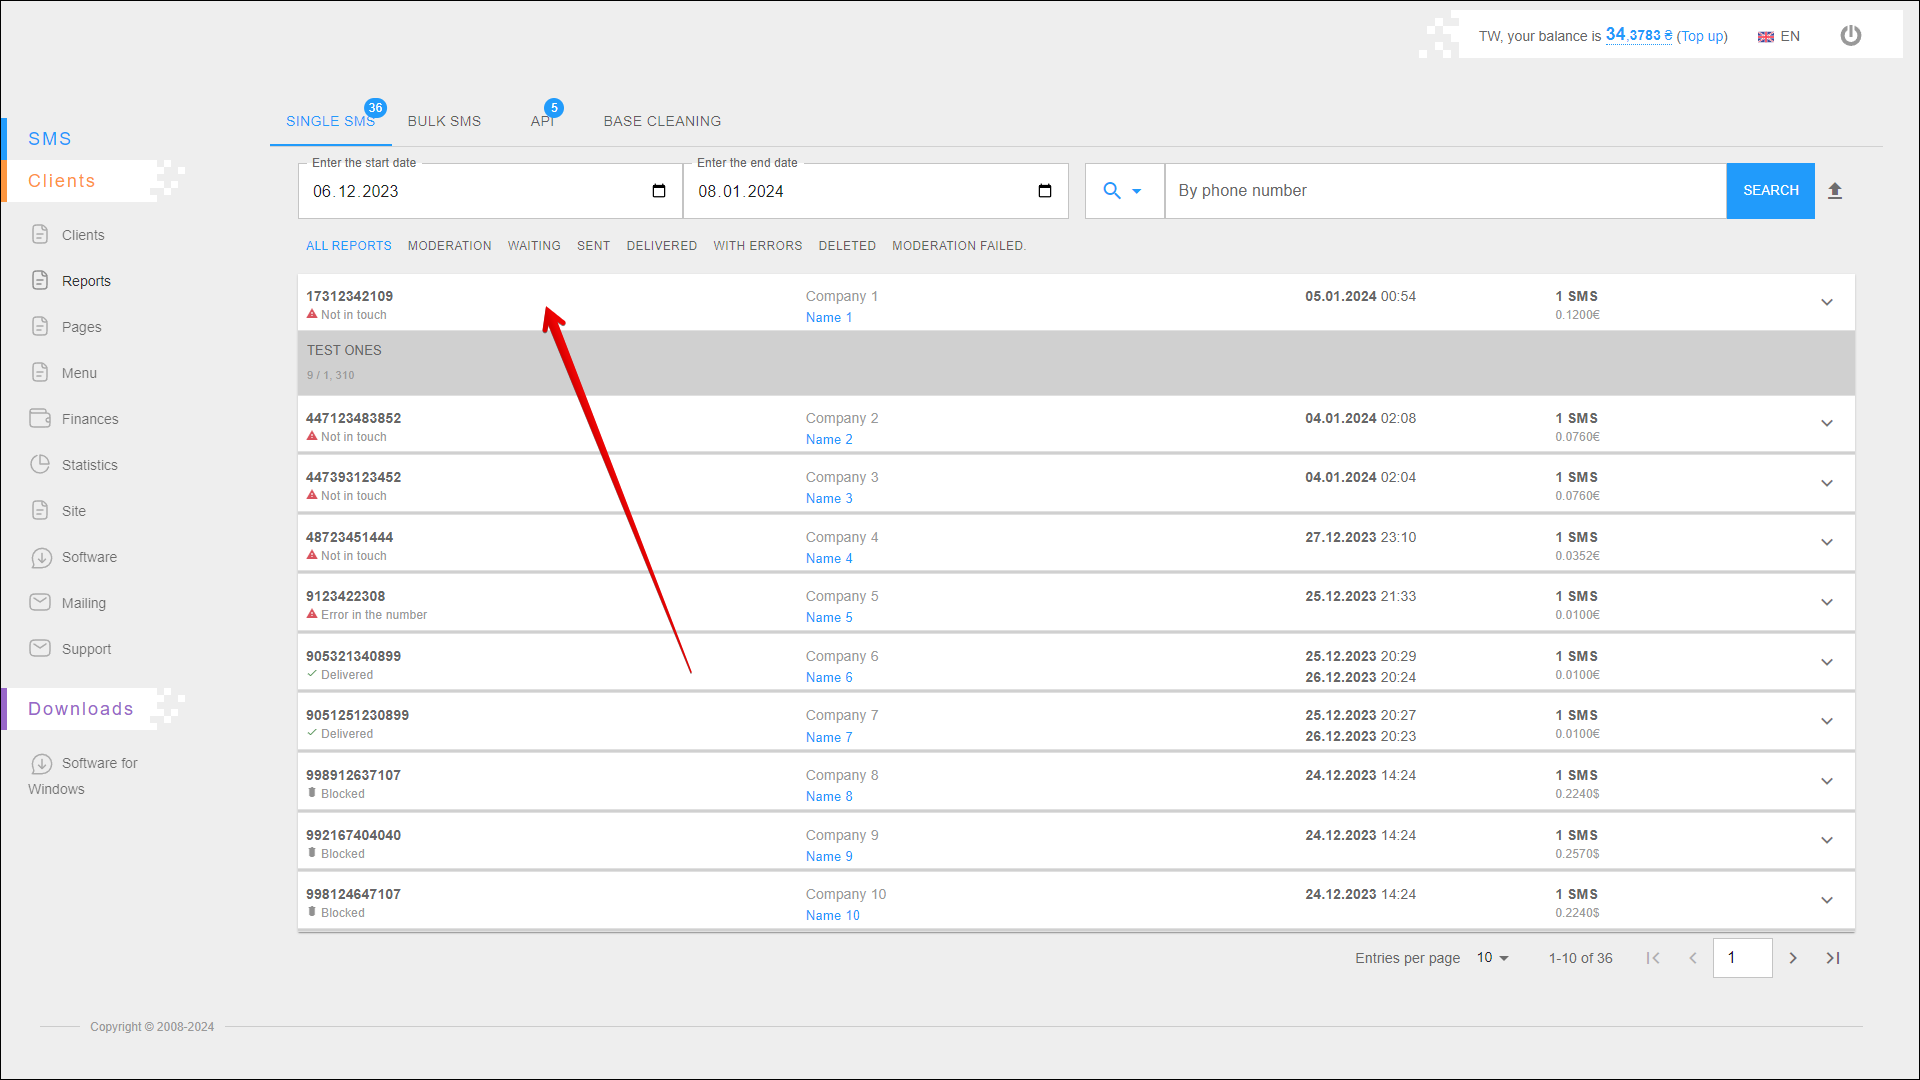Expand the Company 10 report row
Screen dimensions: 1920x1080
tap(1826, 901)
